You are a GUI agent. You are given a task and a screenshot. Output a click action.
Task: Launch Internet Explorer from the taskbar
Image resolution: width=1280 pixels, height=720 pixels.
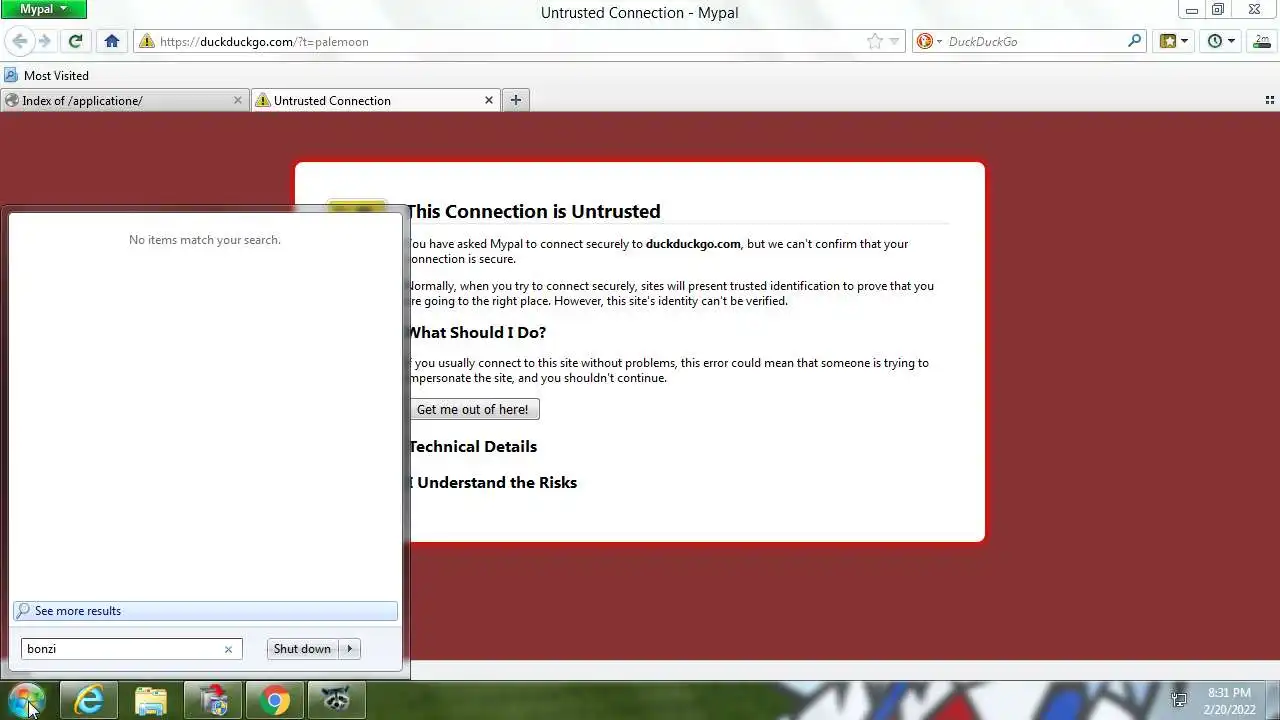point(89,700)
